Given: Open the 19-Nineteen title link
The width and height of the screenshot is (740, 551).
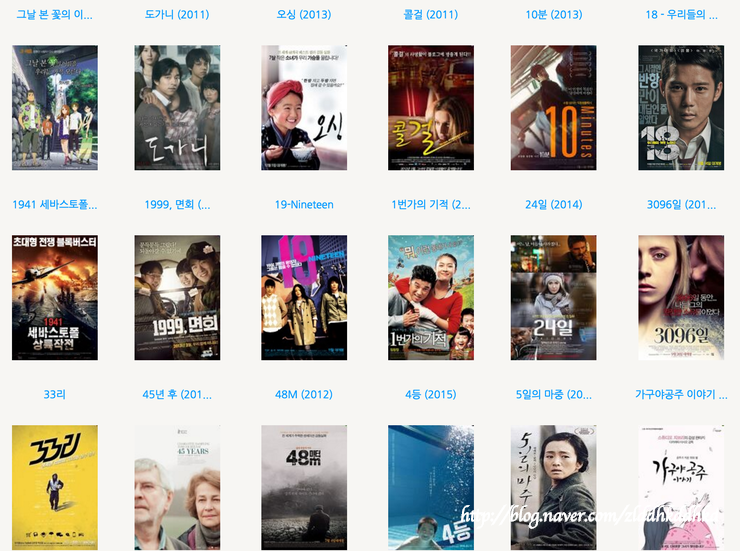Looking at the screenshot, I should pos(304,204).
